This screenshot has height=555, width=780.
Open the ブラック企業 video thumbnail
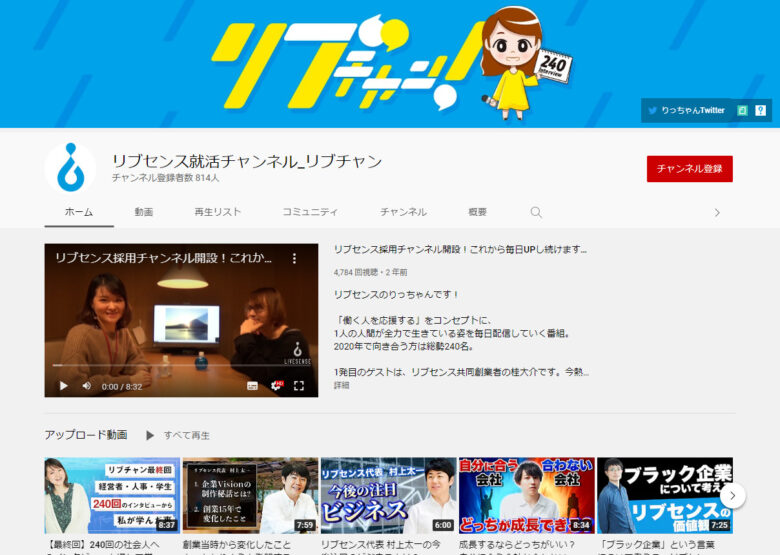click(665, 495)
